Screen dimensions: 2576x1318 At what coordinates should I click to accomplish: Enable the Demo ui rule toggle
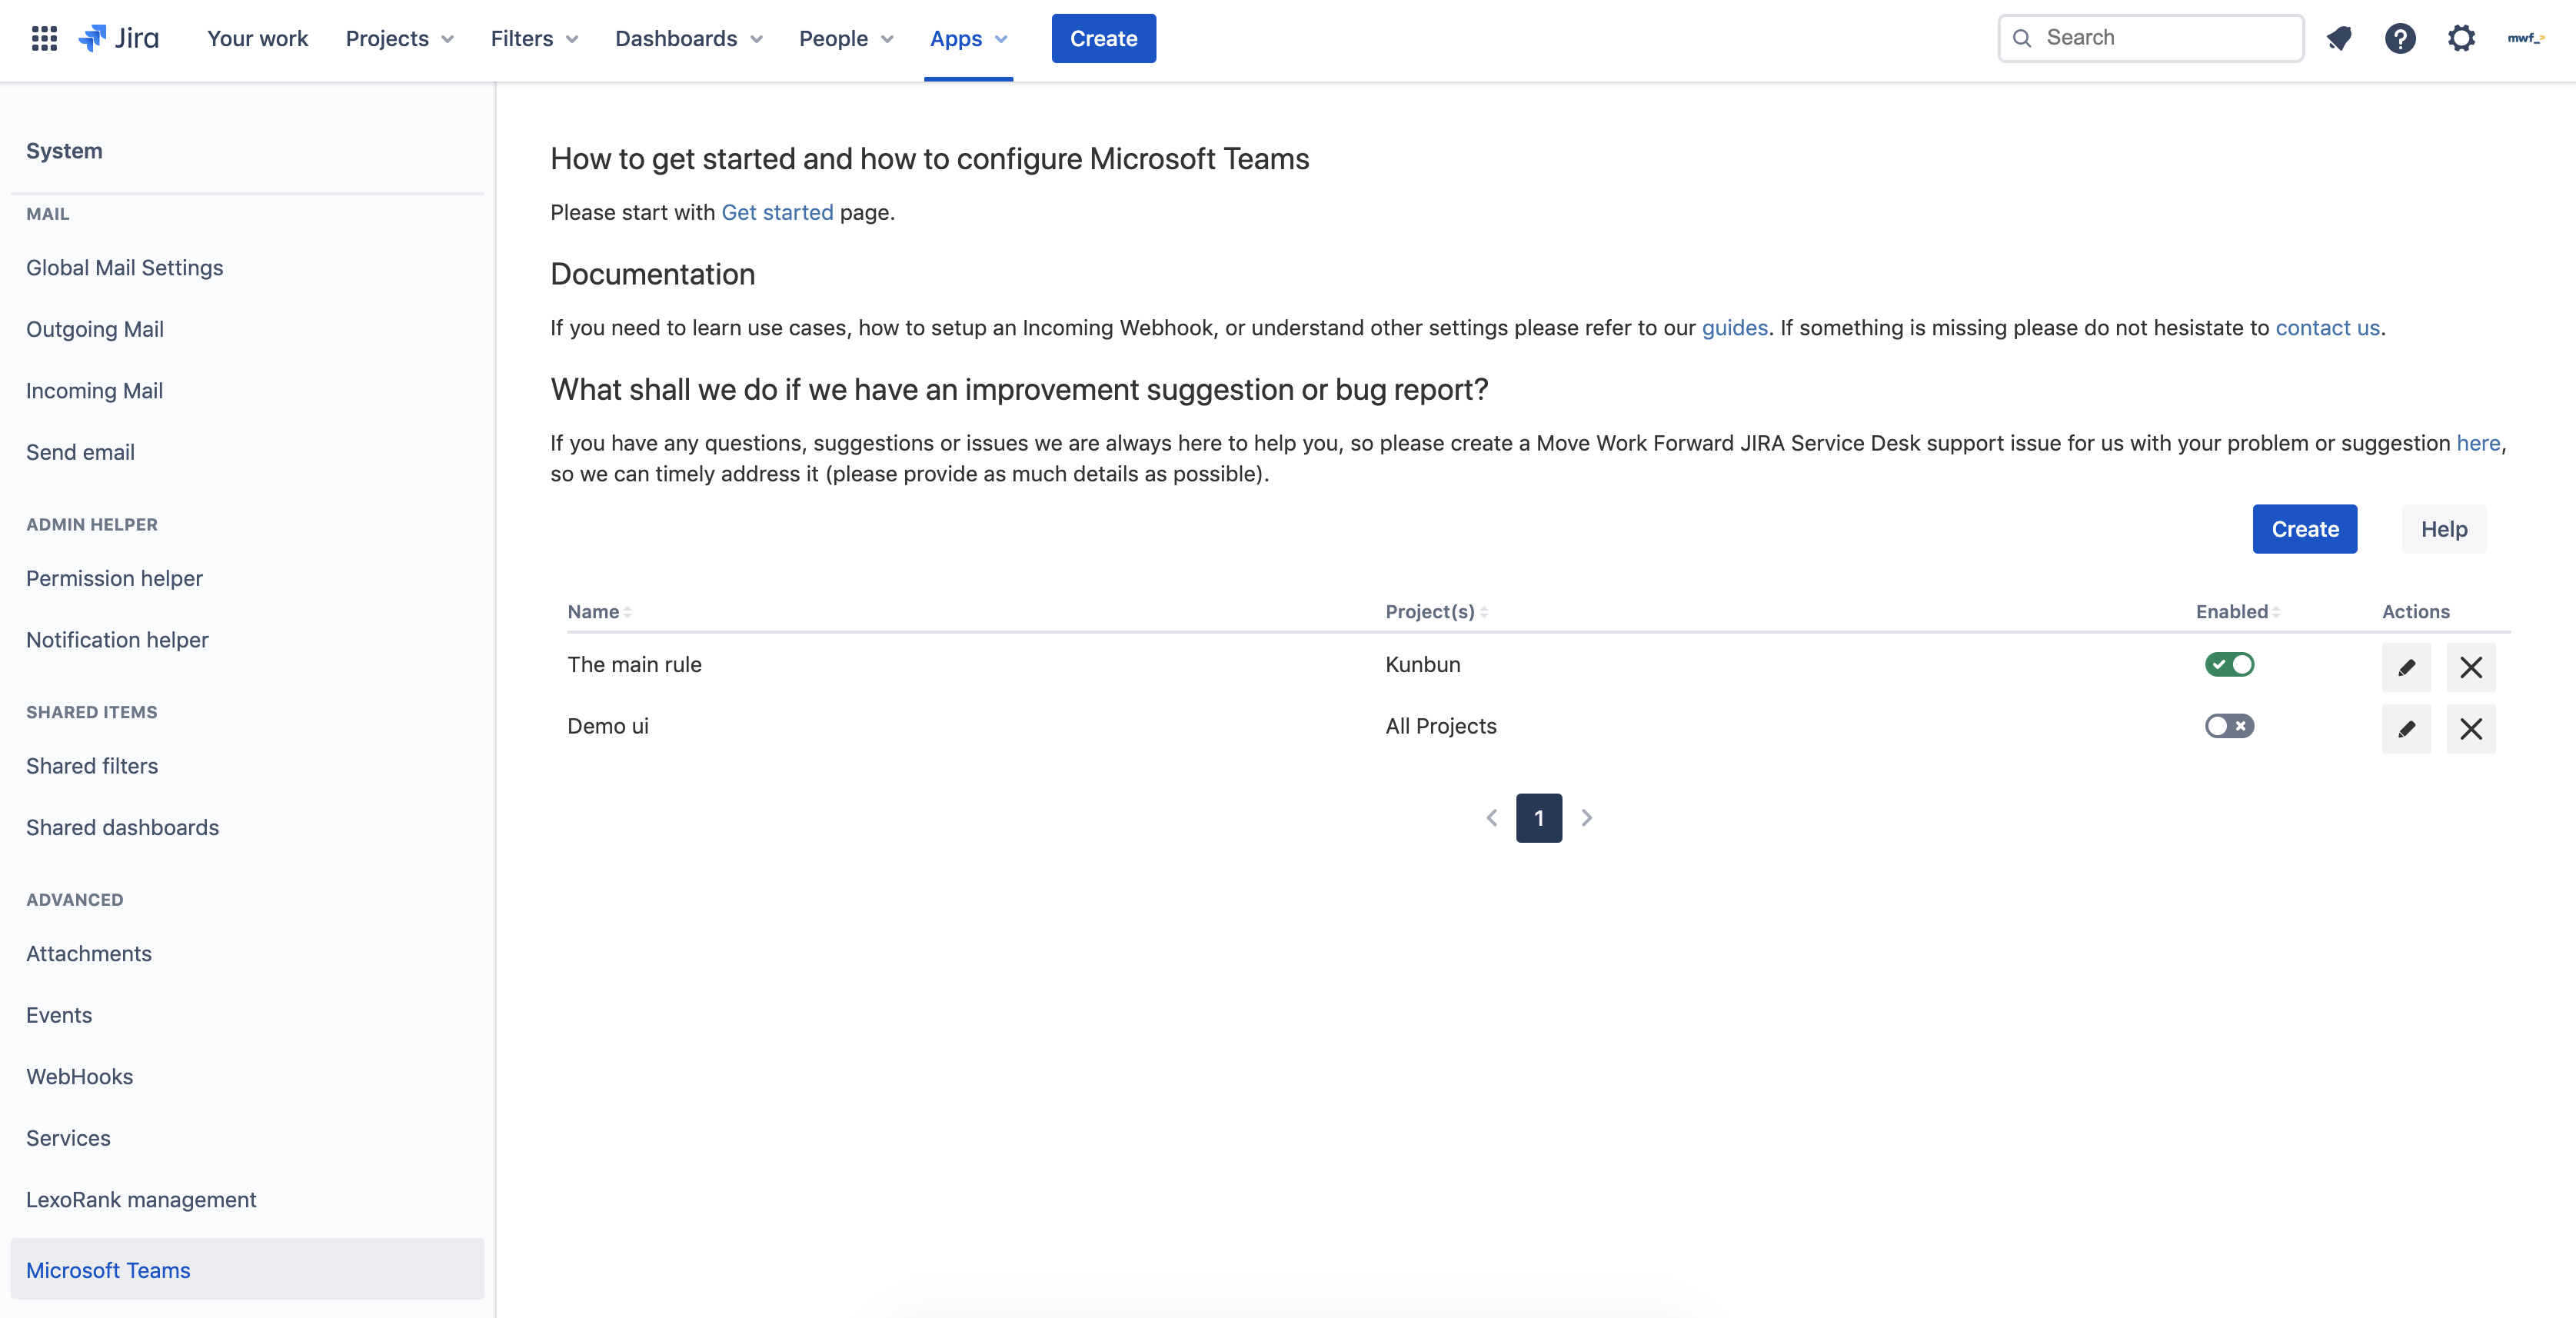tap(2229, 726)
